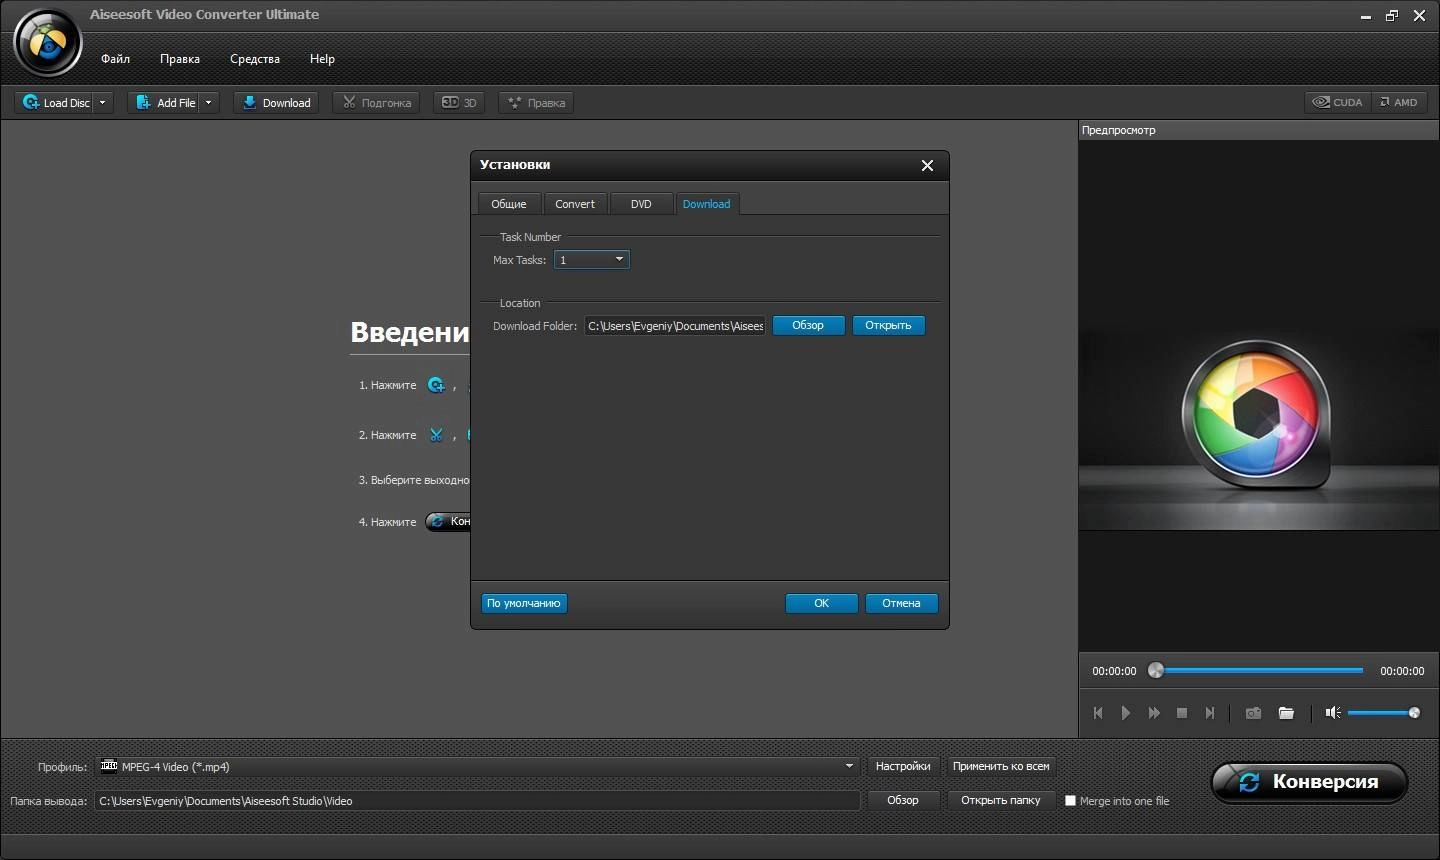Viewport: 1440px width, 860px height.
Task: Expand the Max Tasks dropdown
Action: [x=592, y=260]
